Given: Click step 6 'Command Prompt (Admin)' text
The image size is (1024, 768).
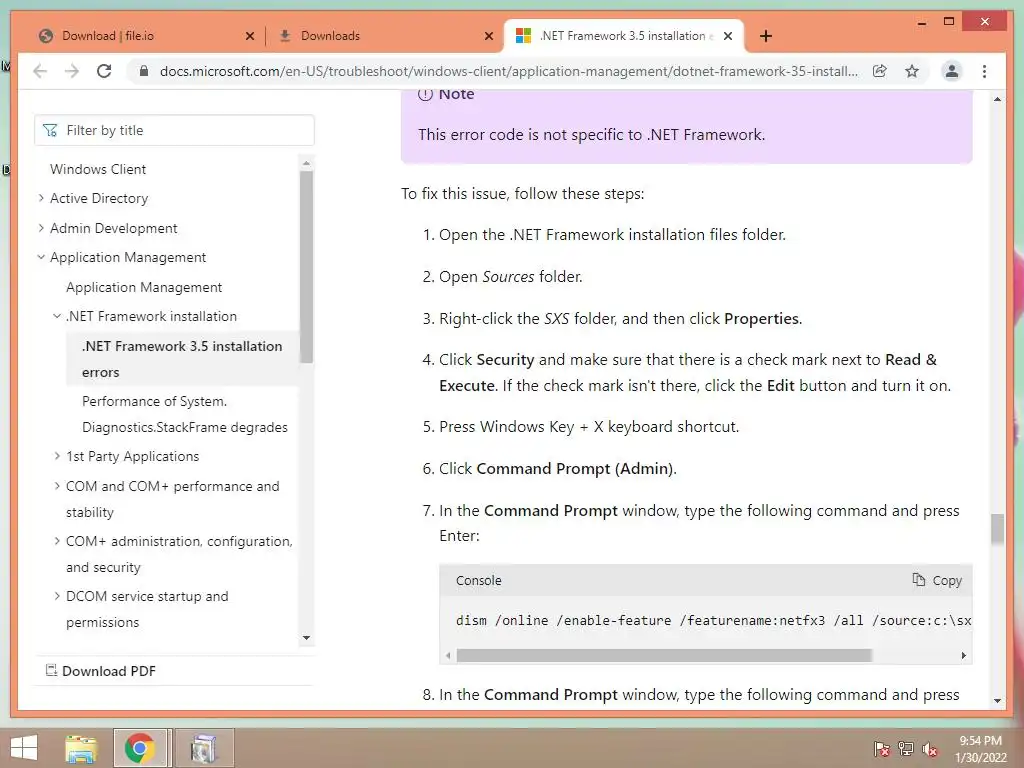Looking at the screenshot, I should pyautogui.click(x=577, y=469).
